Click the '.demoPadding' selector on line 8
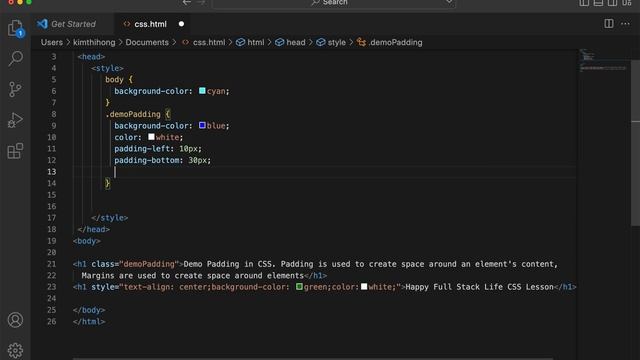Viewport: 640px width, 360px height. [133, 114]
